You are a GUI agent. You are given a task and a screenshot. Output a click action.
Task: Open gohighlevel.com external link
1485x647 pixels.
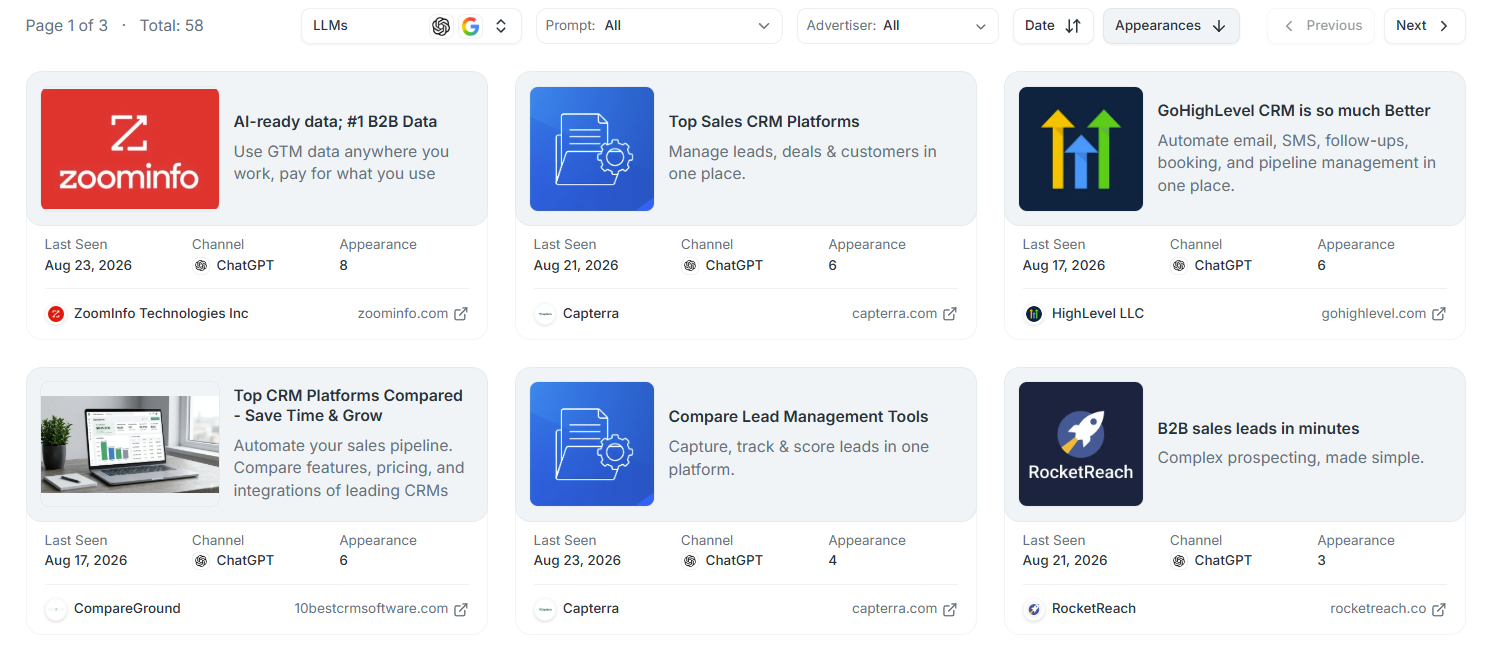point(1383,314)
